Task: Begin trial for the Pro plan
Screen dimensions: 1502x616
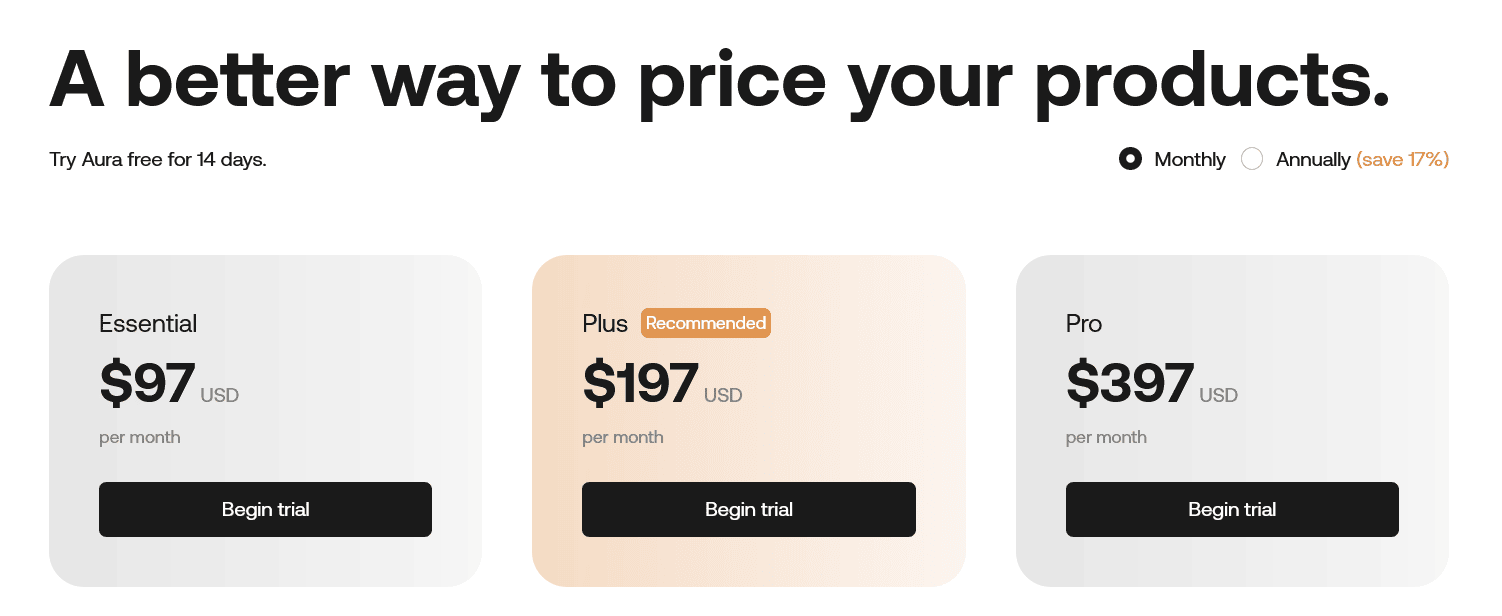Action: 1232,509
